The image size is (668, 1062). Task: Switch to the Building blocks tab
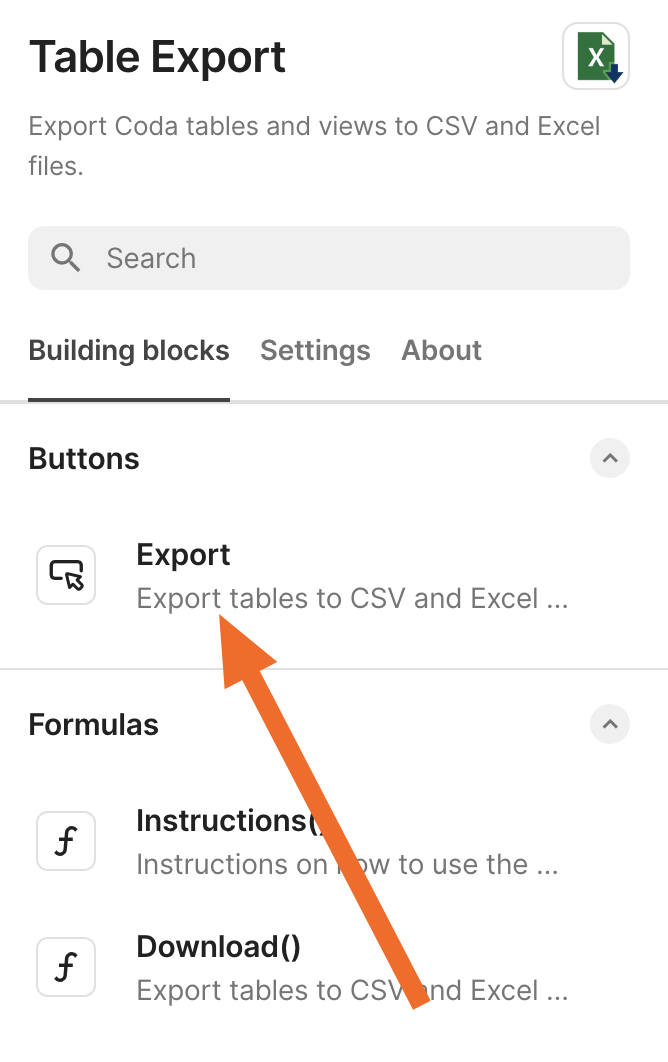tap(129, 350)
